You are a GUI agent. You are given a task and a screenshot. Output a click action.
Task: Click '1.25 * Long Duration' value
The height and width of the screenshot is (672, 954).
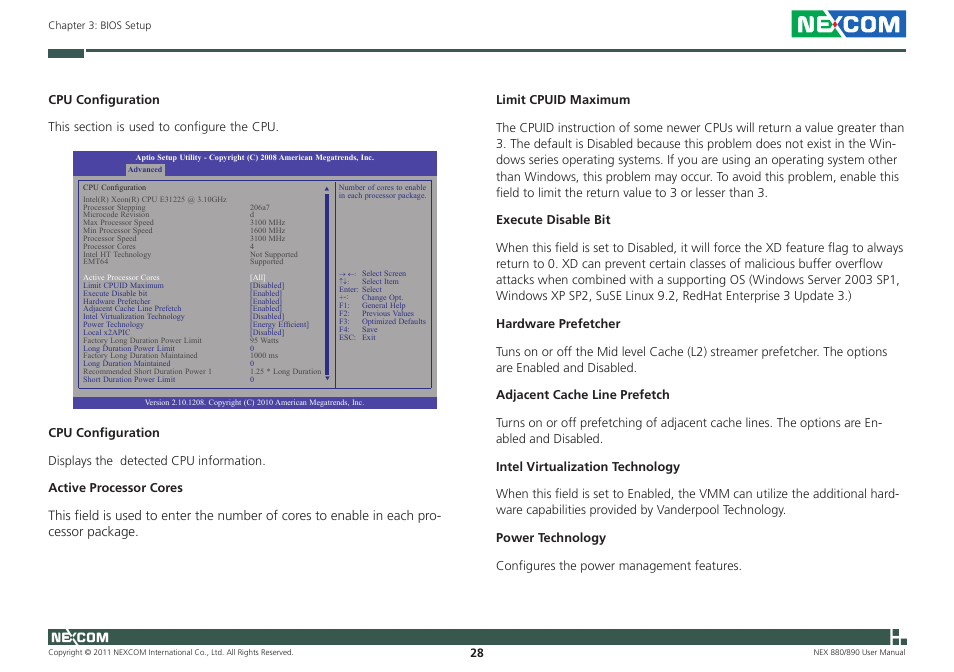tap(285, 372)
